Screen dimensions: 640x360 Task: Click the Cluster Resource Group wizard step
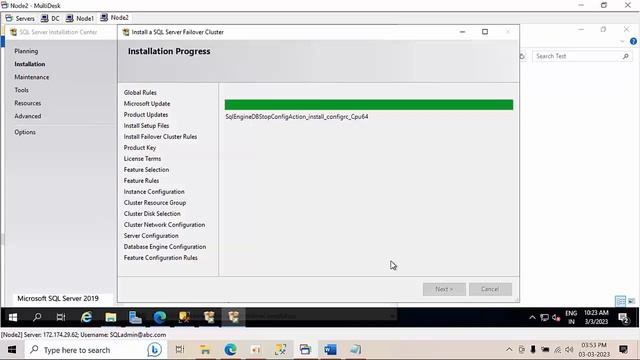[x=155, y=203]
